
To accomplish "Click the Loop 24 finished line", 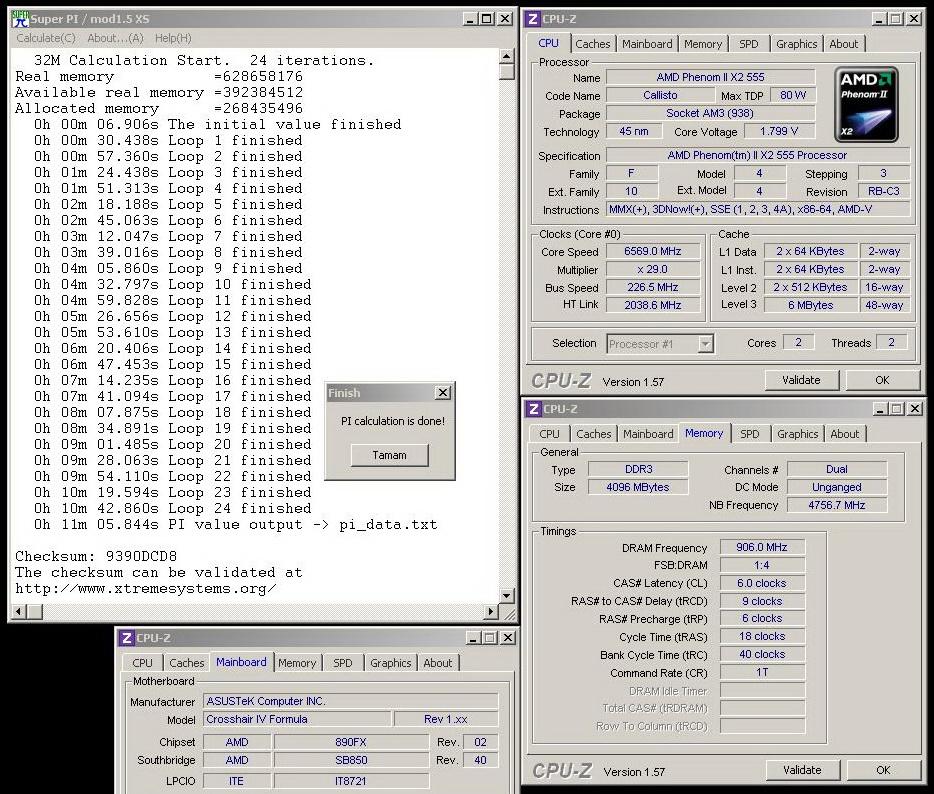I will coord(173,508).
